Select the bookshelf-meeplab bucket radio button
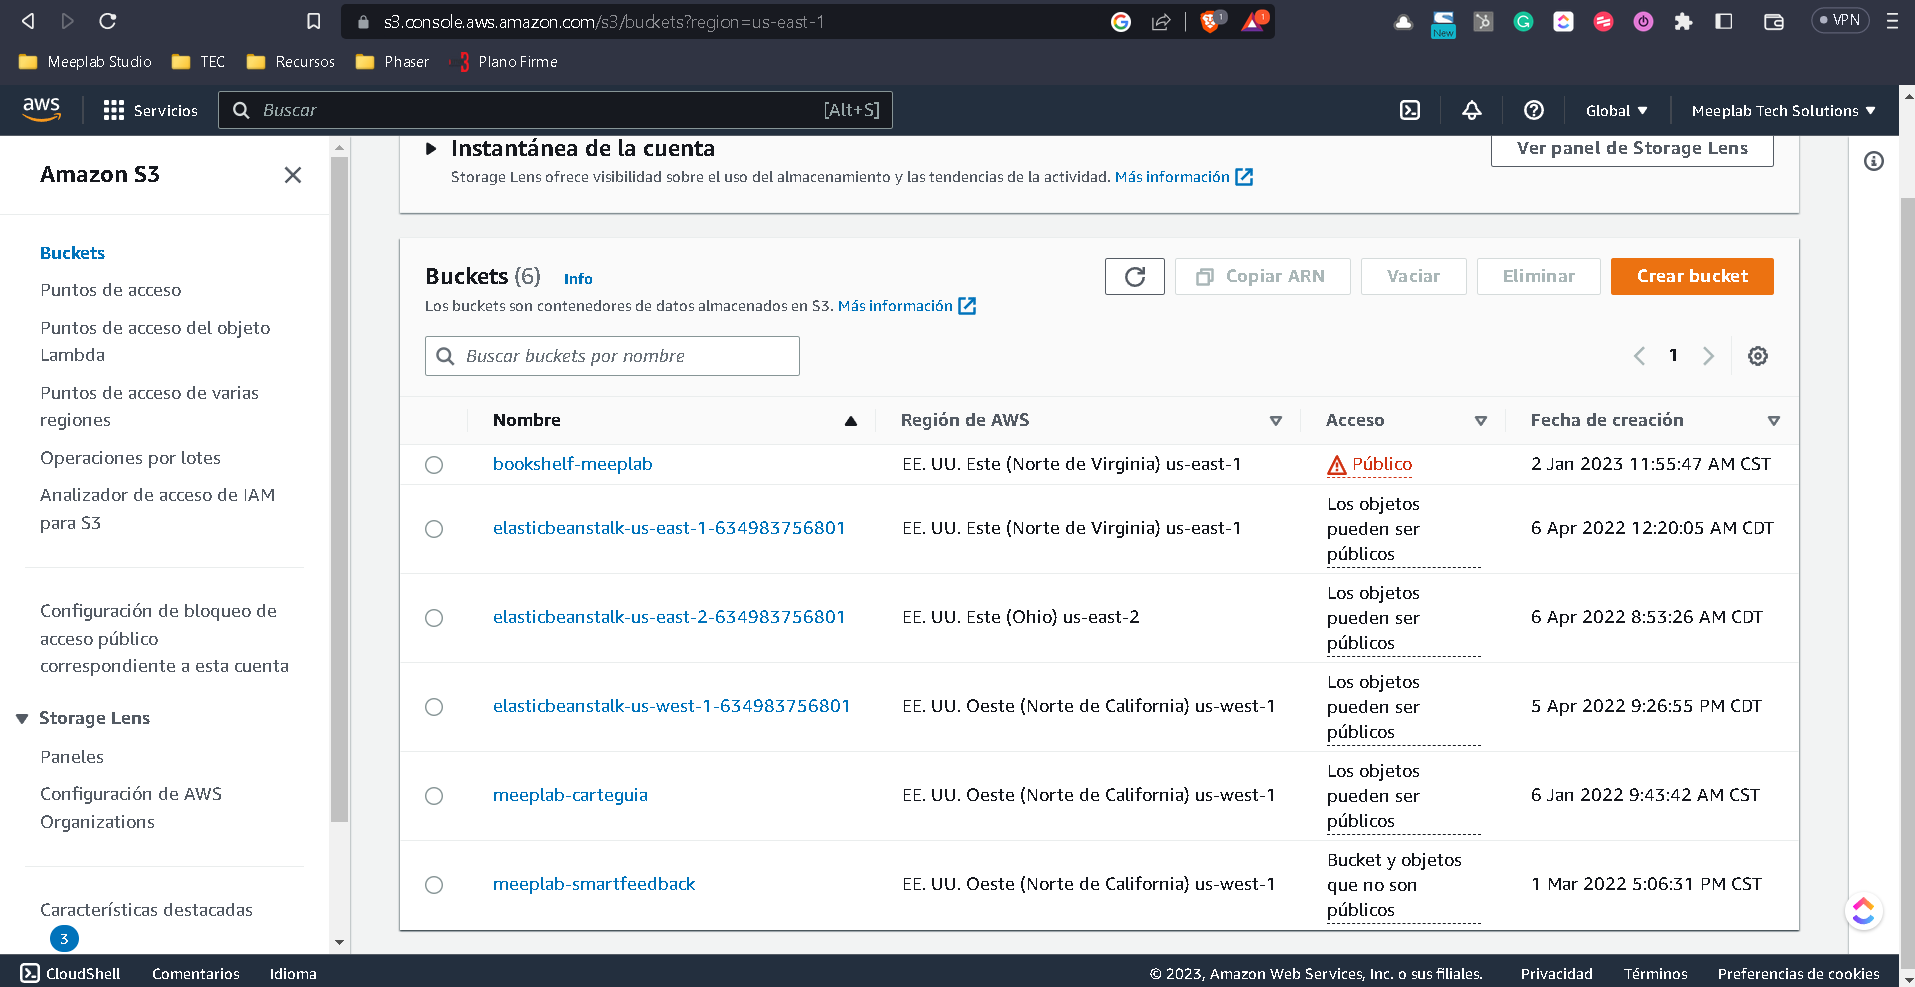 [x=434, y=465]
